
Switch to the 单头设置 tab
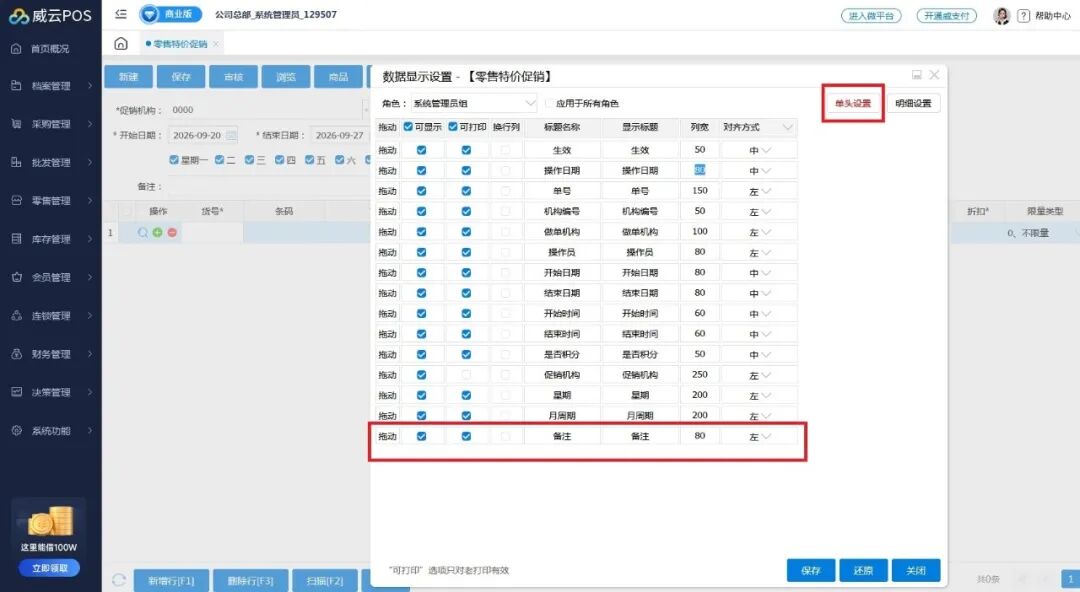[853, 103]
